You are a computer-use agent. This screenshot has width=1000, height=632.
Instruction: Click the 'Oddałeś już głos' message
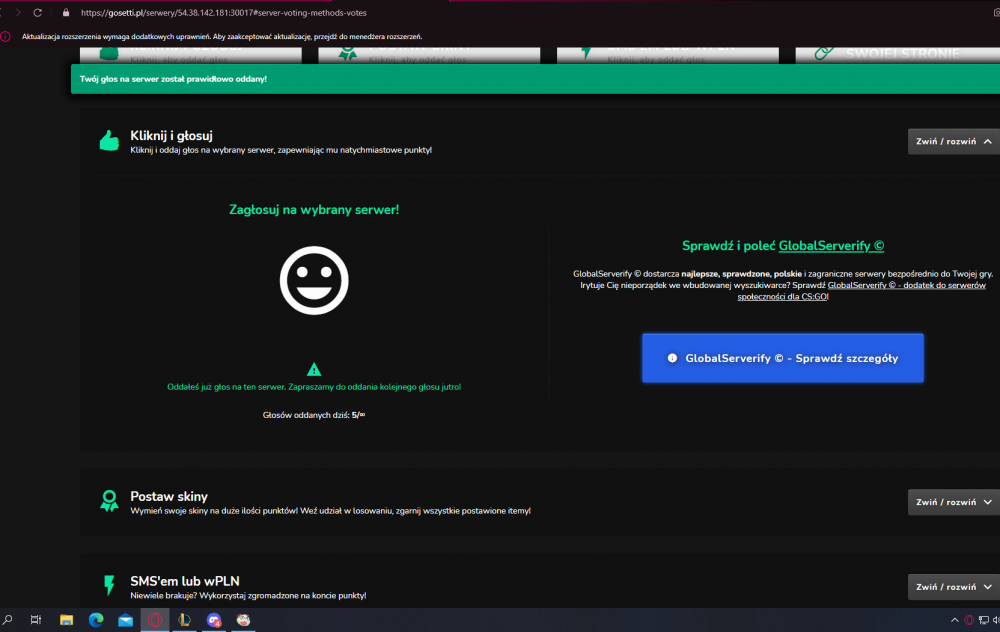pyautogui.click(x=314, y=387)
